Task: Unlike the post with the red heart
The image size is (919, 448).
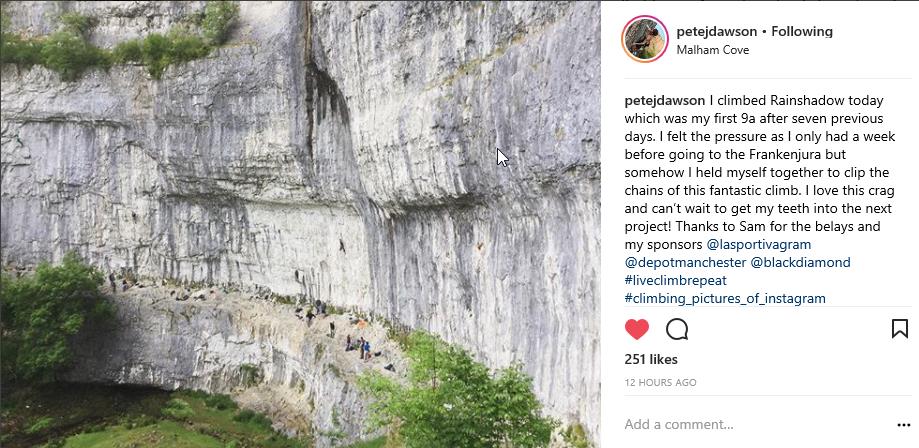Action: click(x=637, y=329)
